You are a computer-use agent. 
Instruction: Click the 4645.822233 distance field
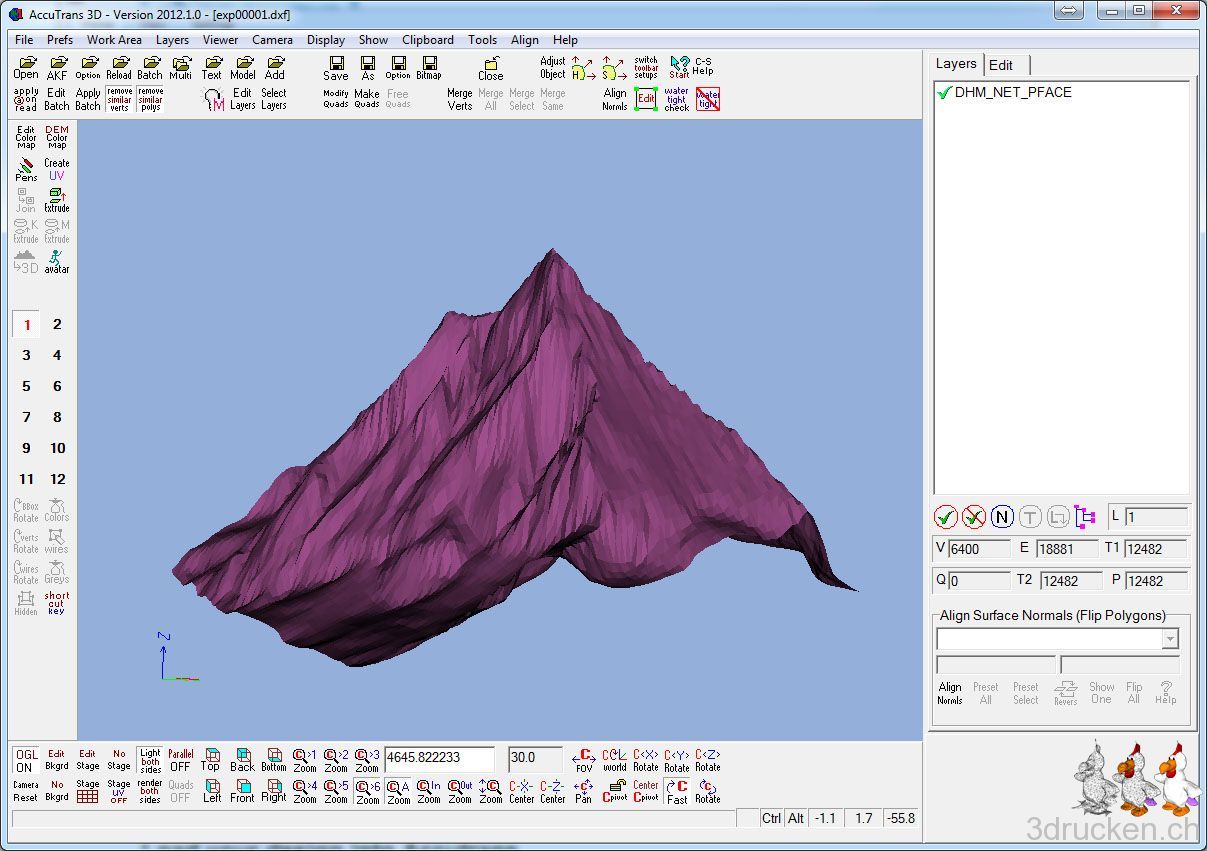439,758
